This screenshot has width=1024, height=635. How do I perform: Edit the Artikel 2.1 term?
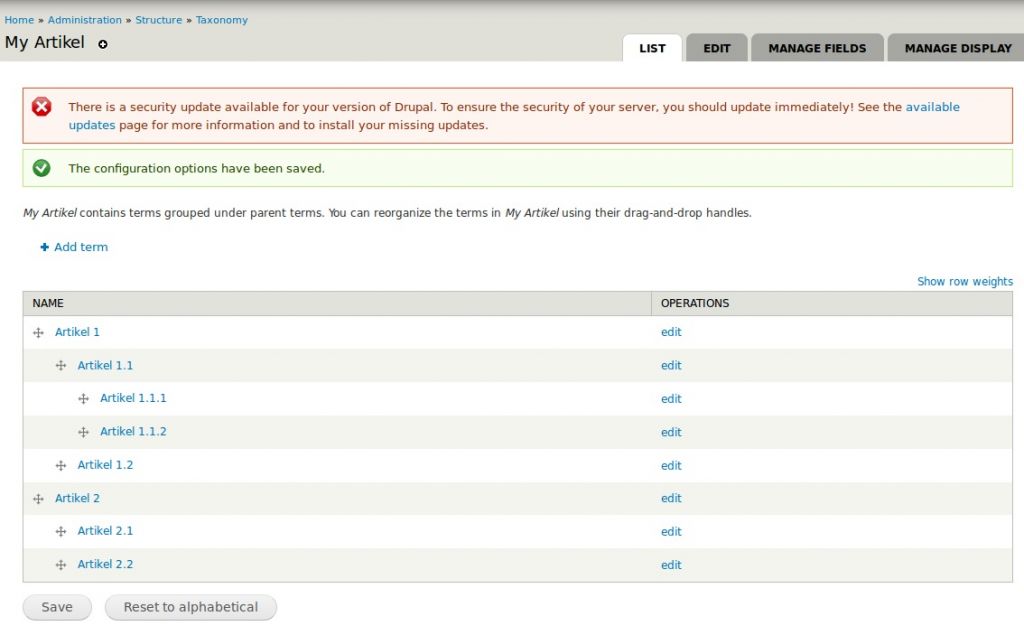click(671, 532)
